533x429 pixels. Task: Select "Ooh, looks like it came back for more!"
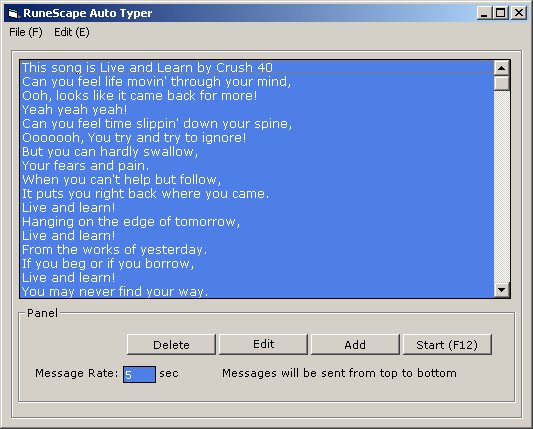[257, 96]
